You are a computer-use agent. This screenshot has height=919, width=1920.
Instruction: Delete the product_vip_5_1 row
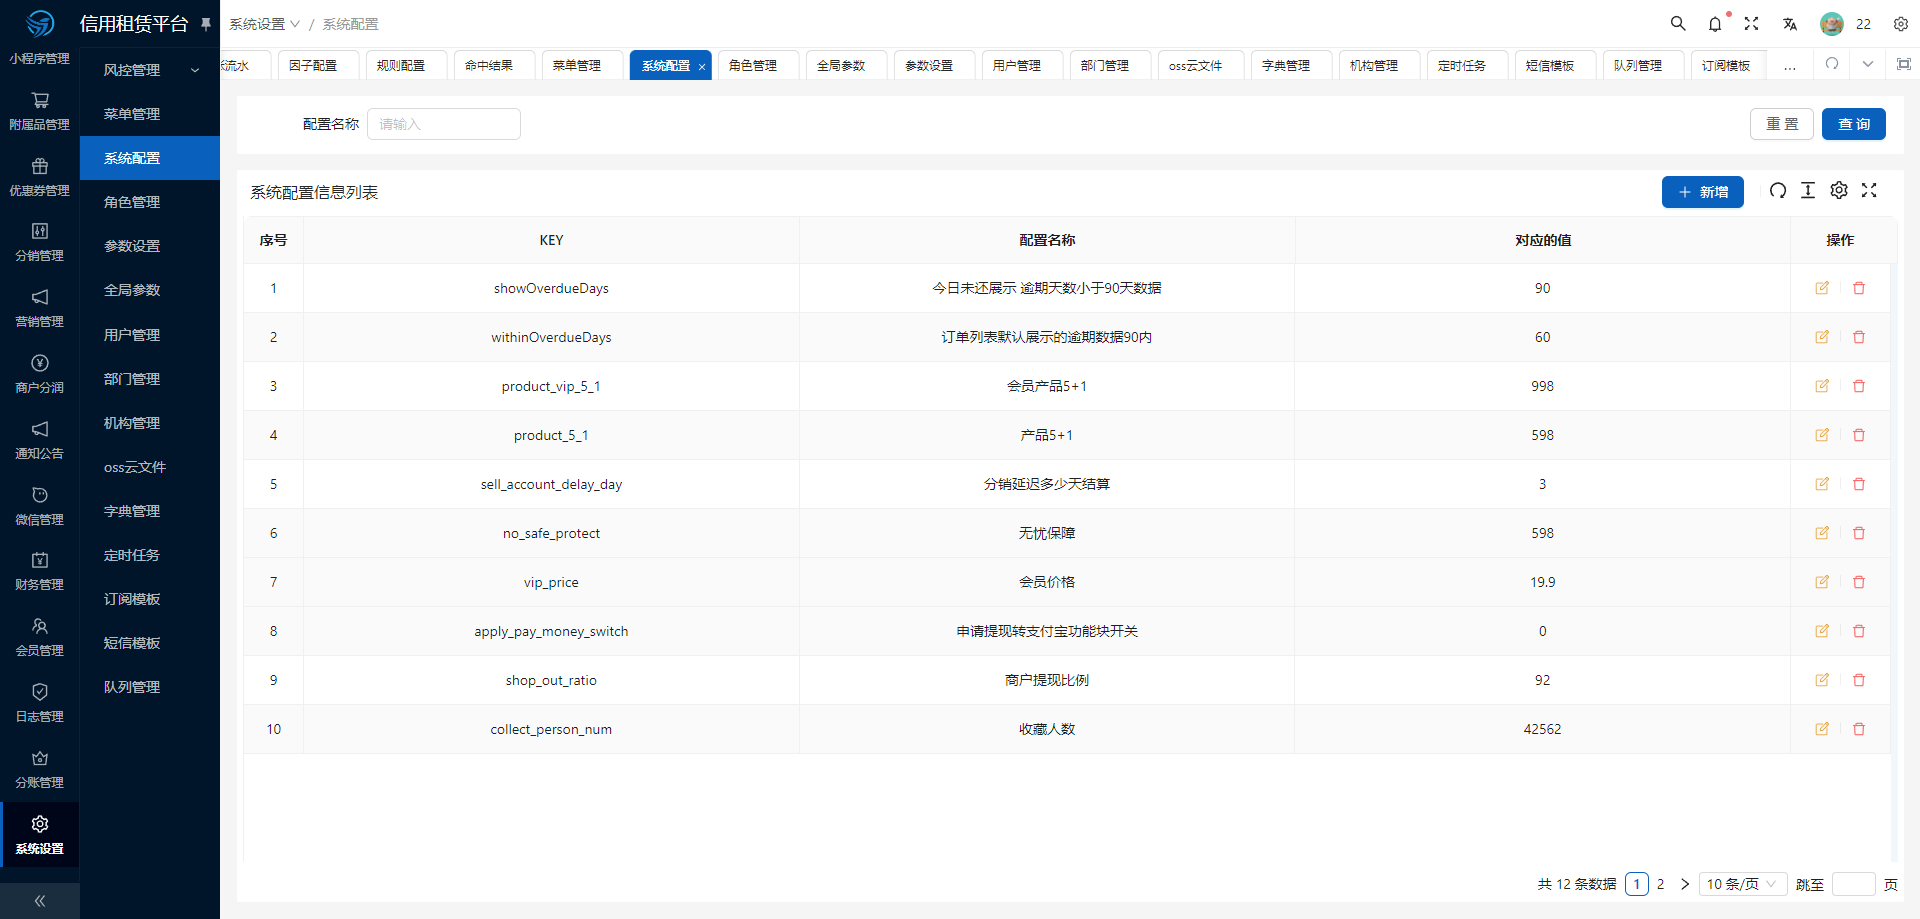tap(1859, 386)
